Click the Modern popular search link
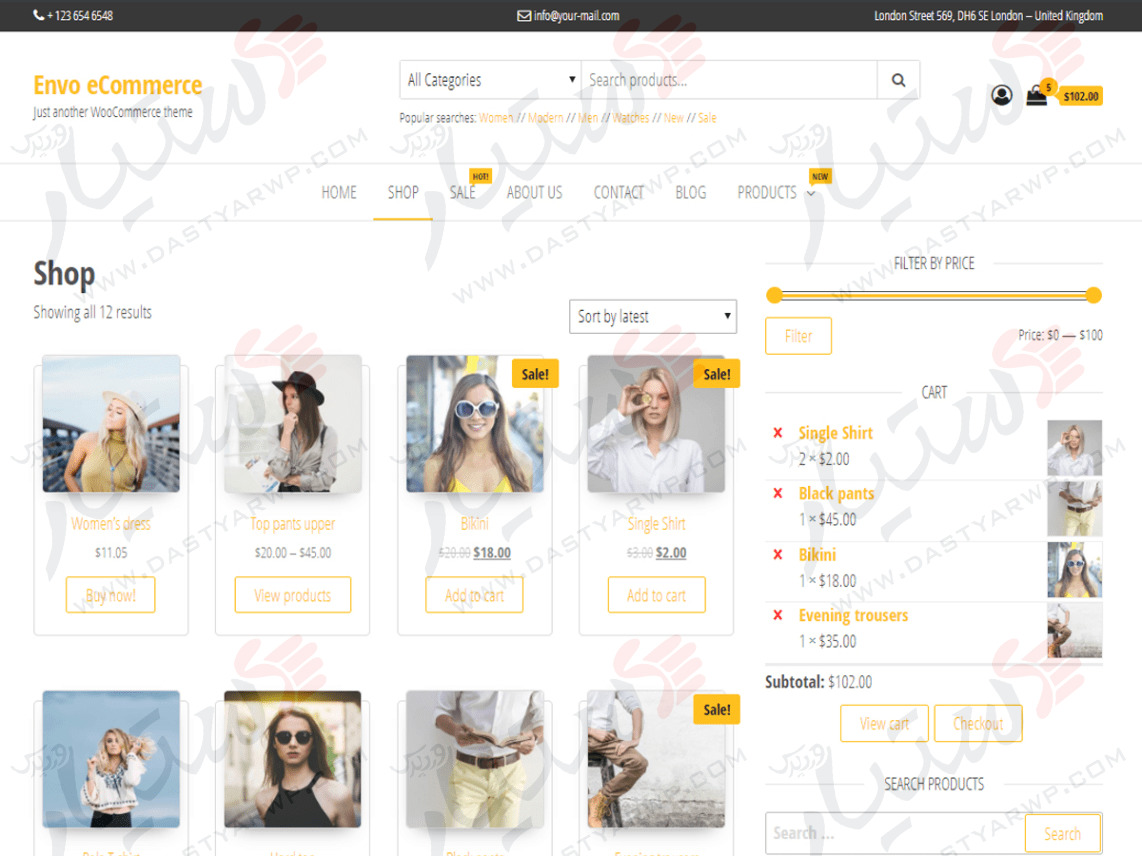This screenshot has height=856, width=1142. coord(546,118)
